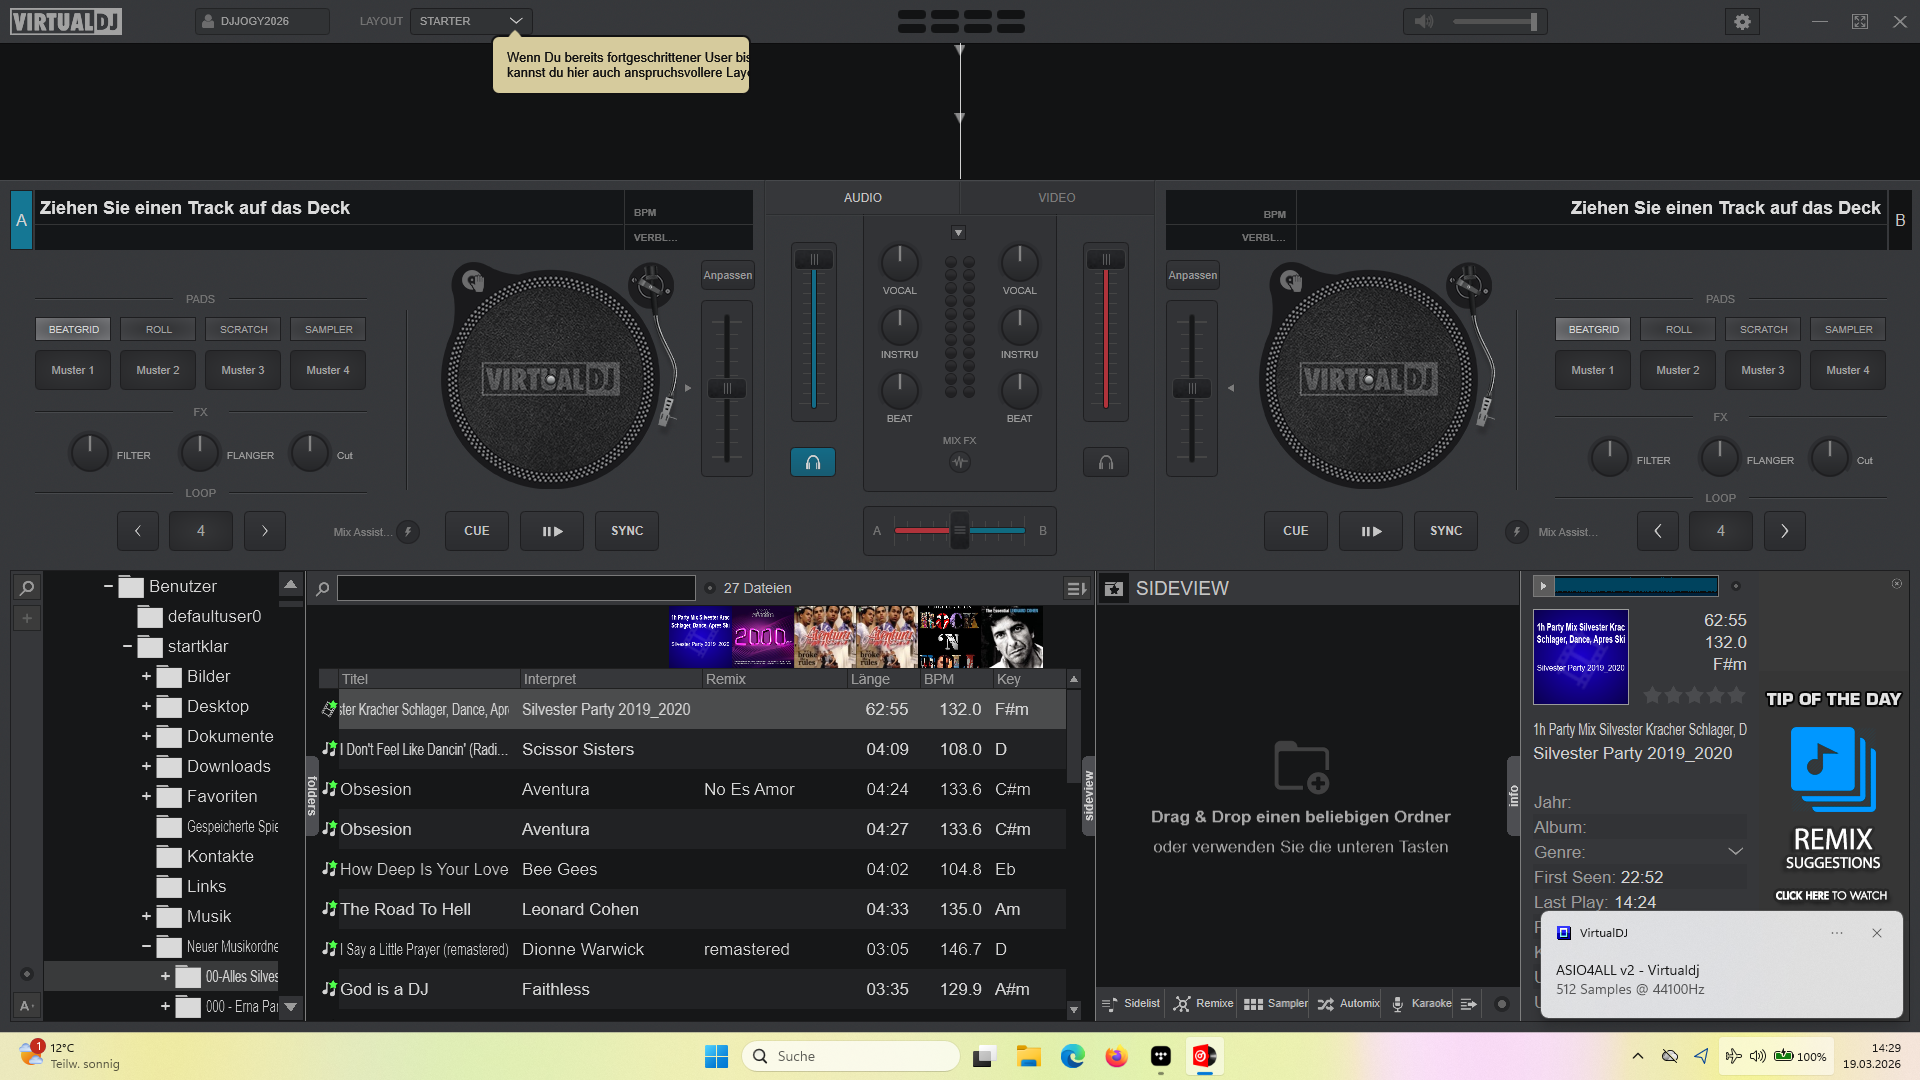Select the SAMPLER pads tab on deck A
This screenshot has width=1920, height=1080.
328,329
